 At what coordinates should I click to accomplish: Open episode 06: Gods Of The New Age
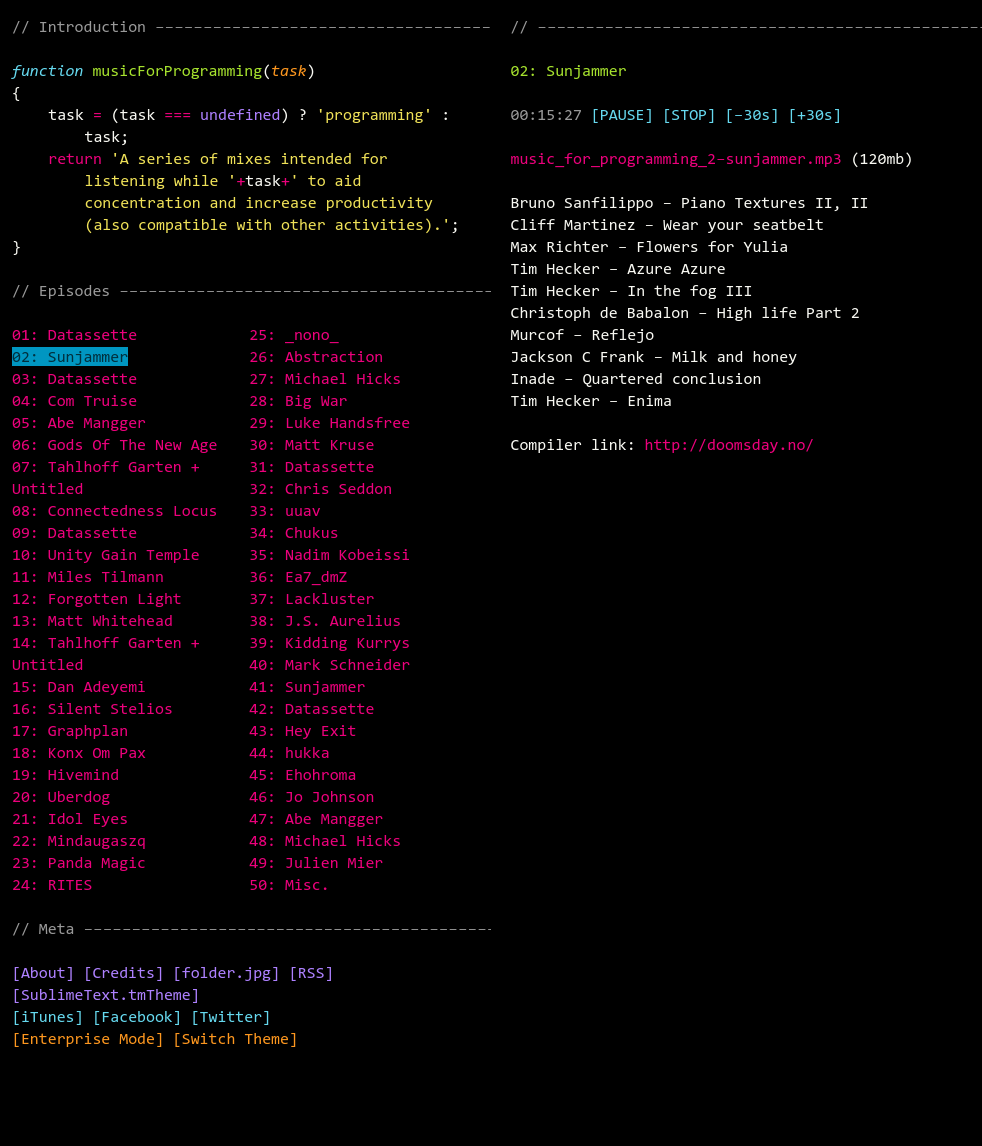point(115,445)
